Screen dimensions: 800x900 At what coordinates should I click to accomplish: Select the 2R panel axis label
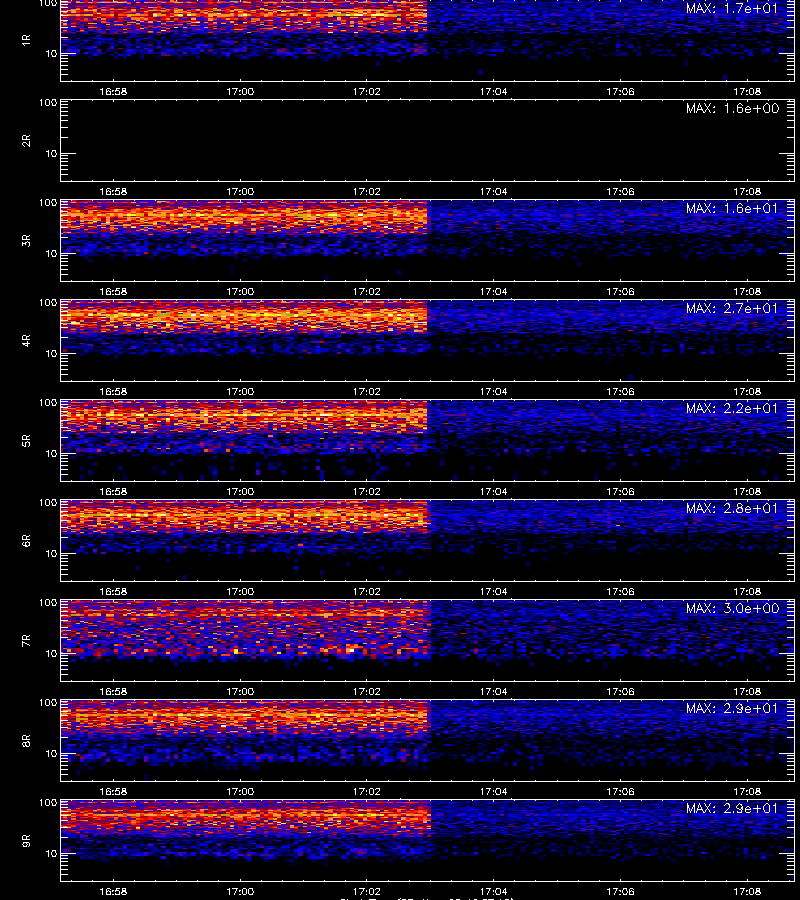click(x=26, y=141)
